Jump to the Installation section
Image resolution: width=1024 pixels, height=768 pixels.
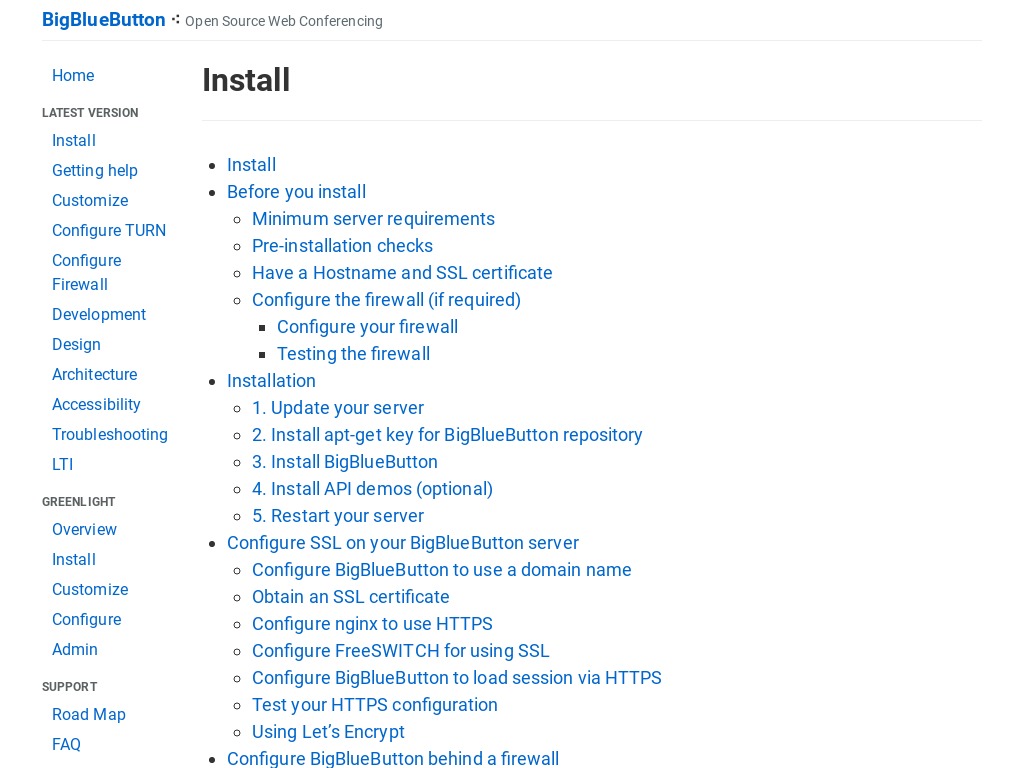[x=271, y=381]
